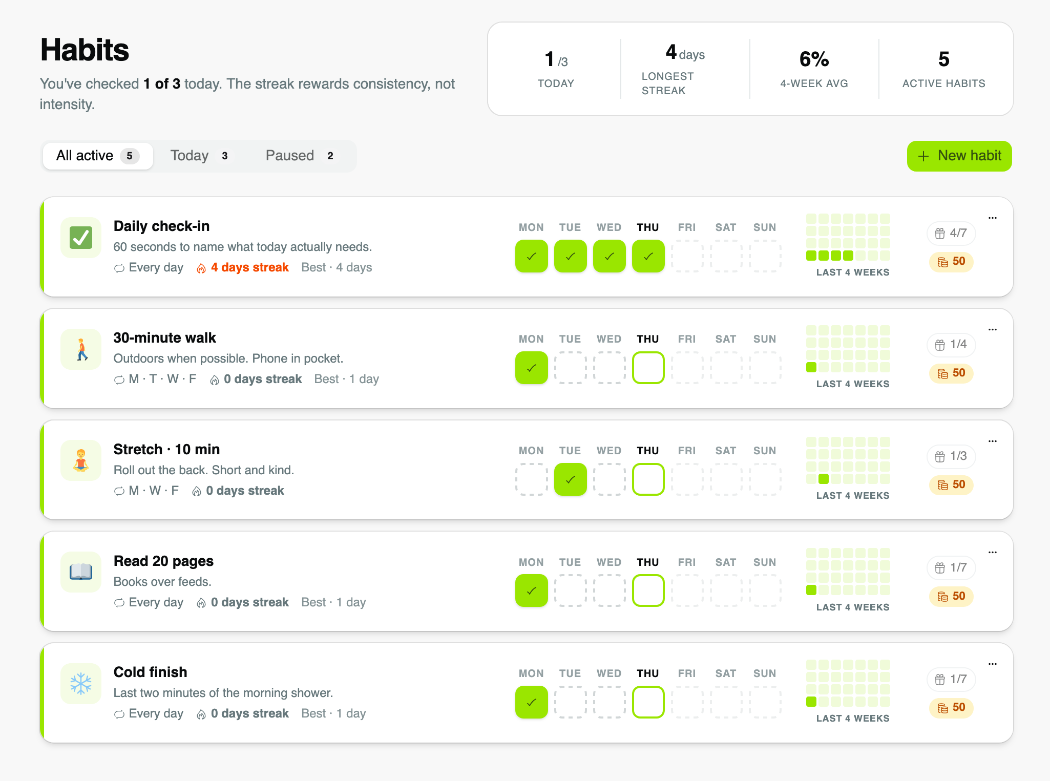
Task: Click the 1/4 weekly count badge on 30-minute walk
Action: [951, 344]
